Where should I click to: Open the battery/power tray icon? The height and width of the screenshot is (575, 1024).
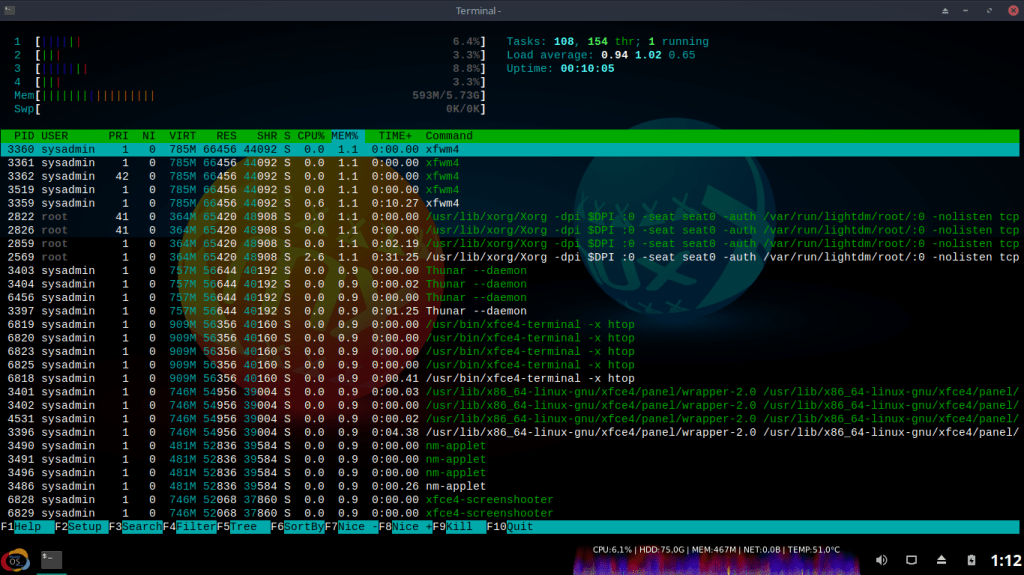tap(970, 560)
